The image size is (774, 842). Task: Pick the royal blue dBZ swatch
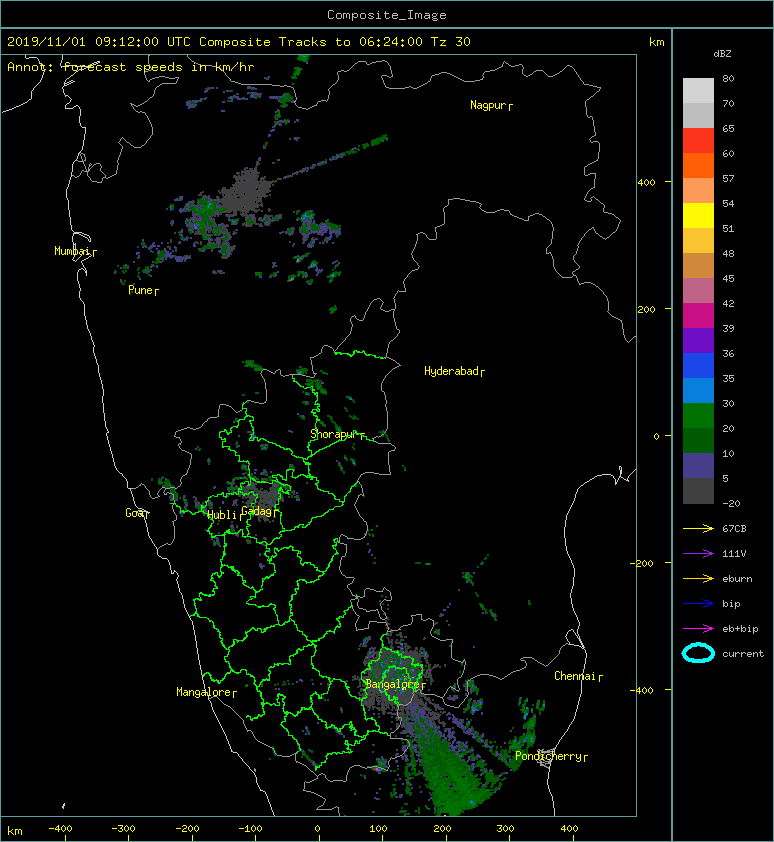(698, 366)
